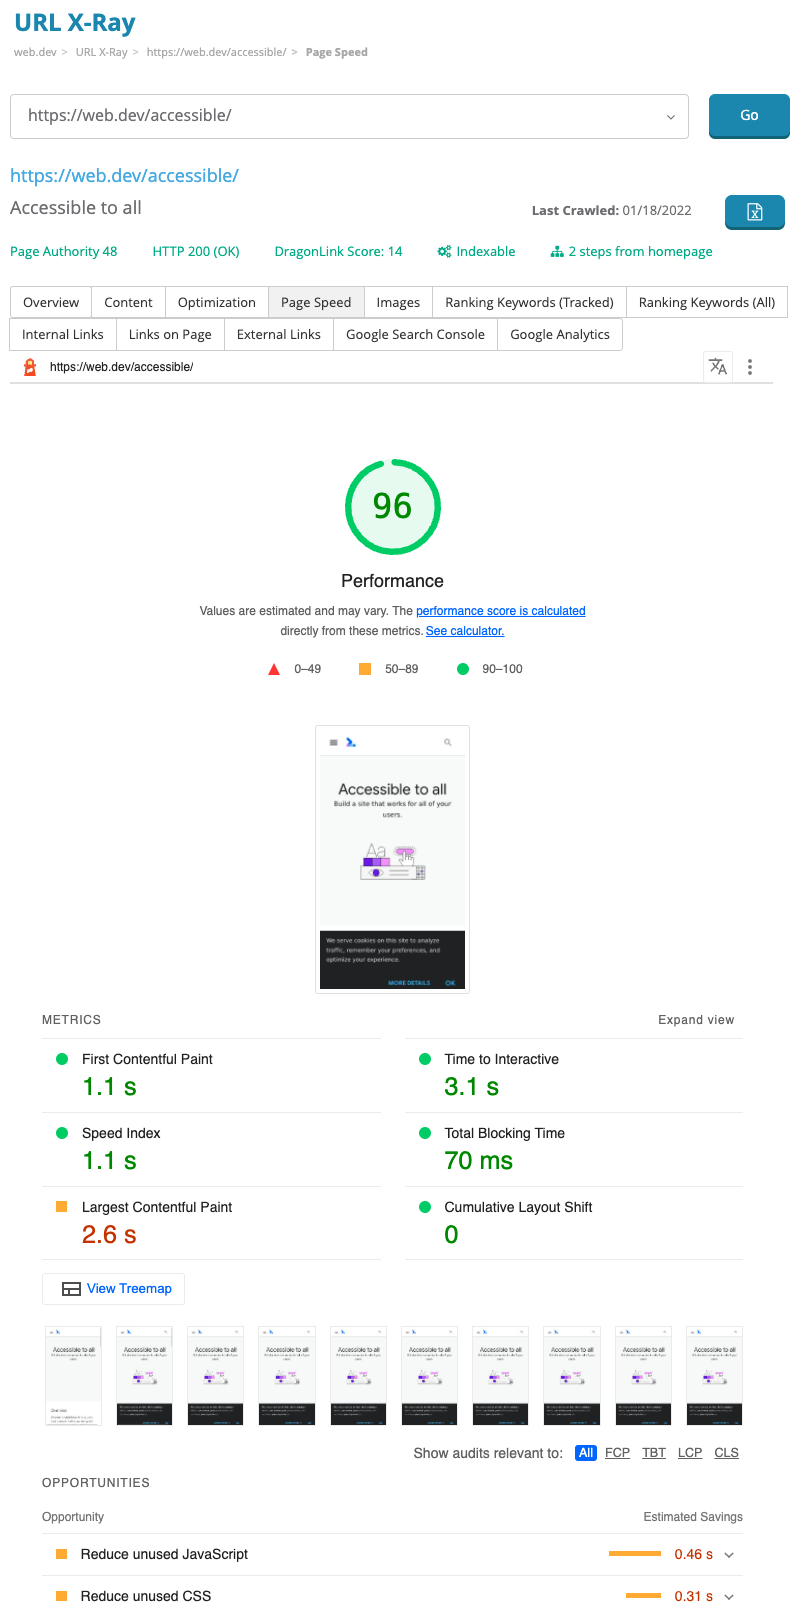Open the three-dot options menu
Viewport: 803px width, 1618px height.
click(750, 367)
